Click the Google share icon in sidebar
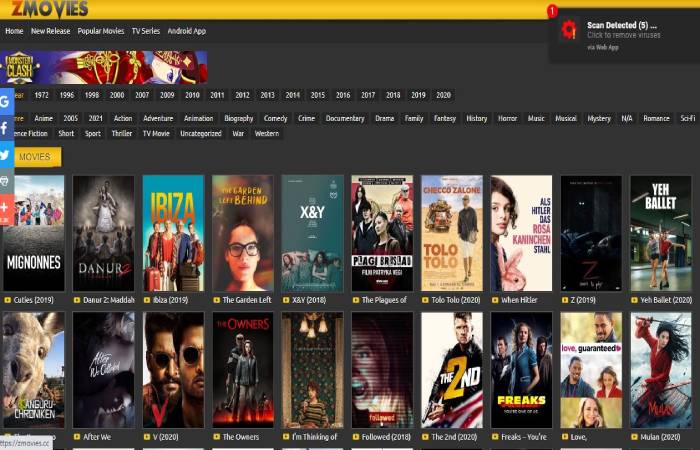 click(x=6, y=102)
